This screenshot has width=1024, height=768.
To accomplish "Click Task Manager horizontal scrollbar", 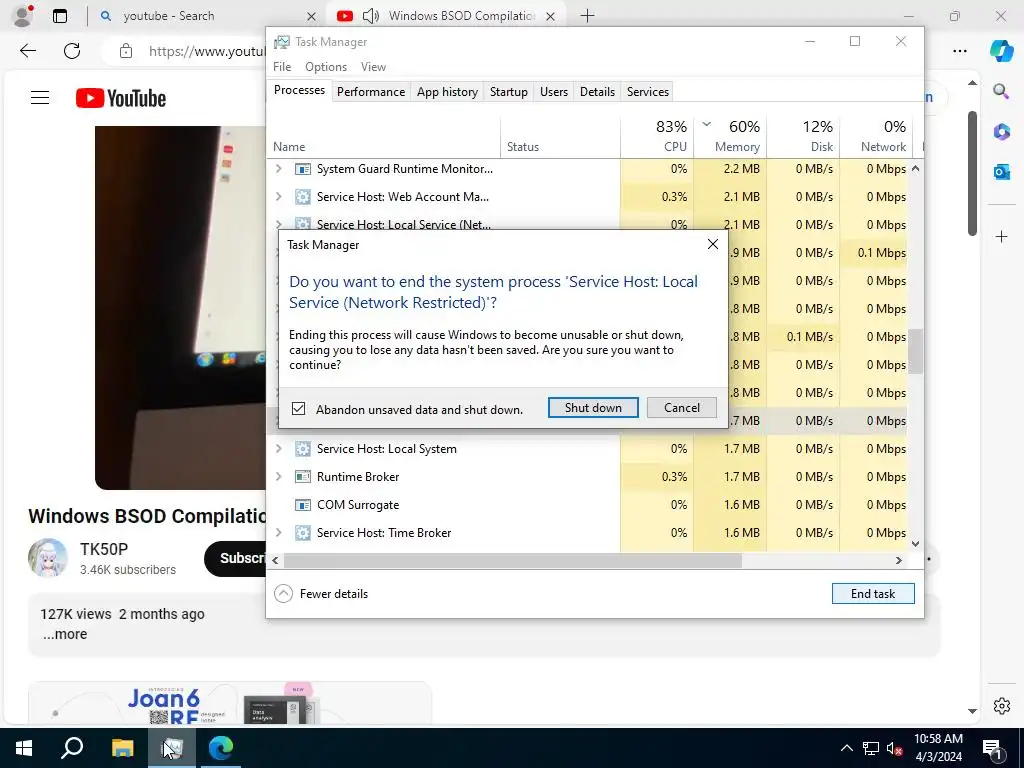I will coord(513,560).
